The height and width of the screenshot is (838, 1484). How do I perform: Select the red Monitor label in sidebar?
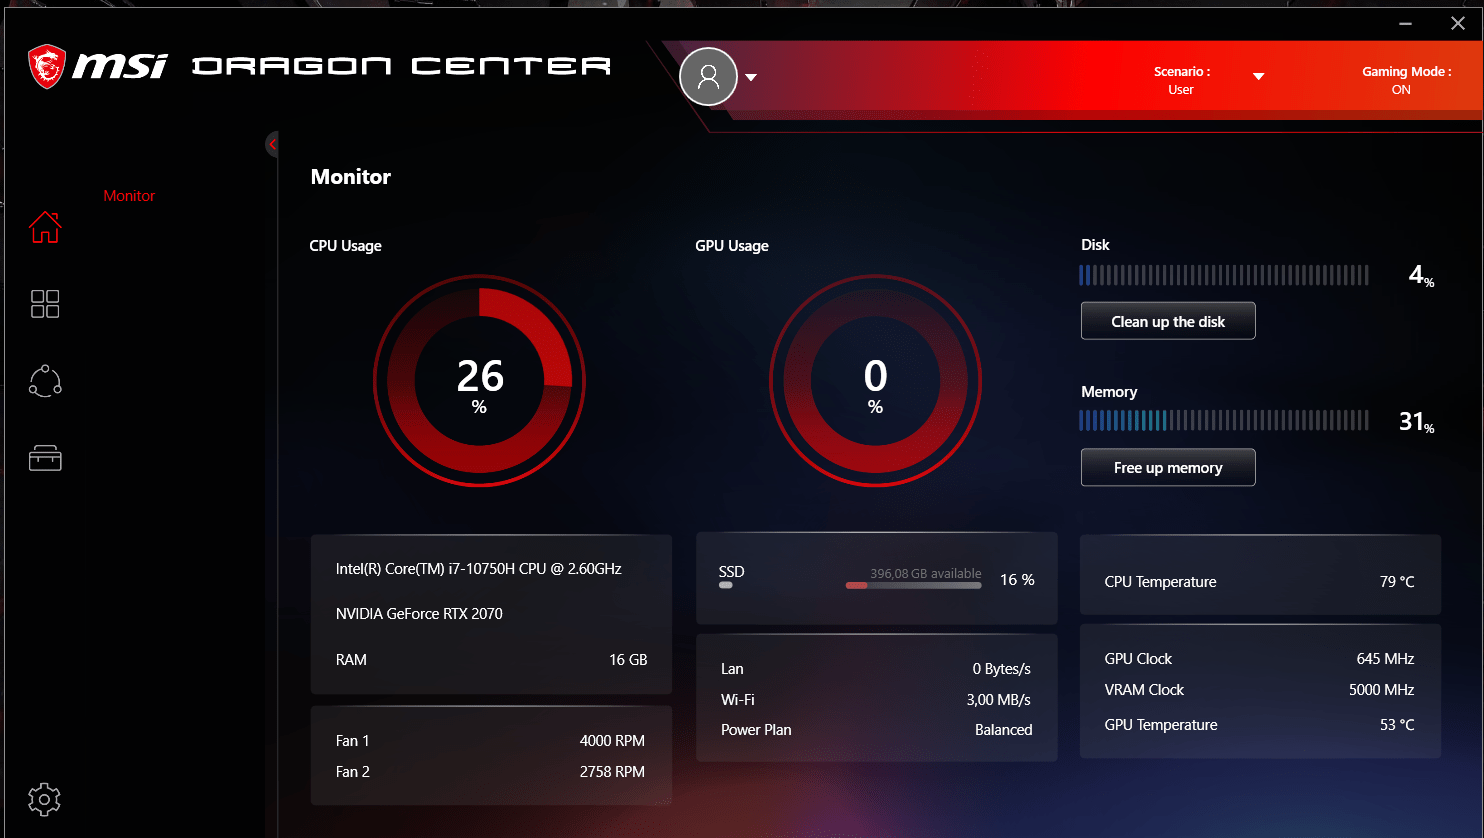(x=129, y=196)
